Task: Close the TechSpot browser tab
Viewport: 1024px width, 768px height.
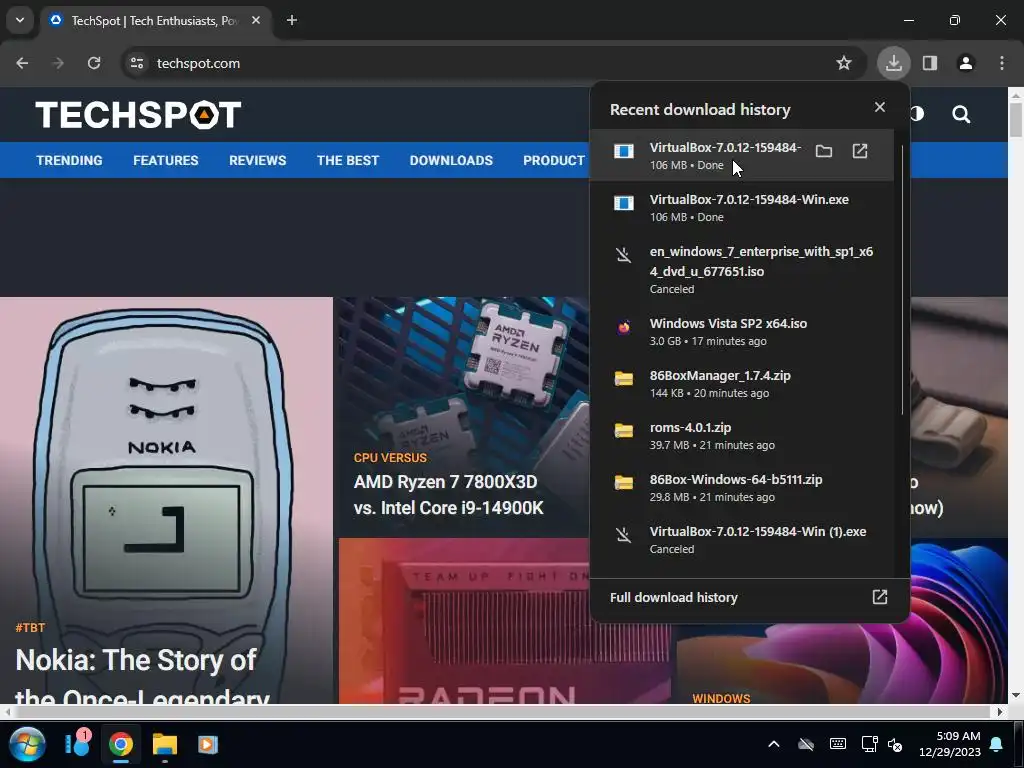Action: (256, 20)
